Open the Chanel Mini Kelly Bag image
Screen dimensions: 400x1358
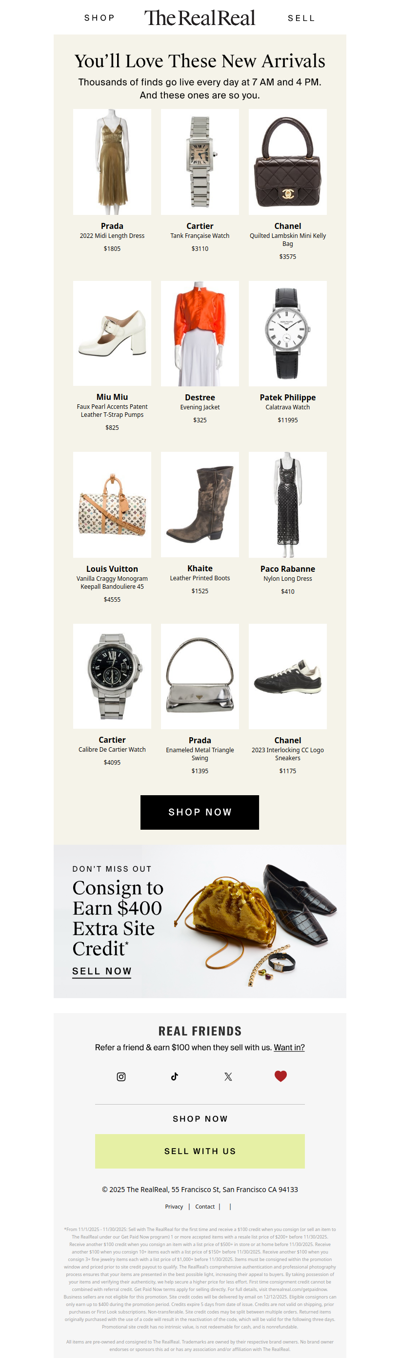288,162
